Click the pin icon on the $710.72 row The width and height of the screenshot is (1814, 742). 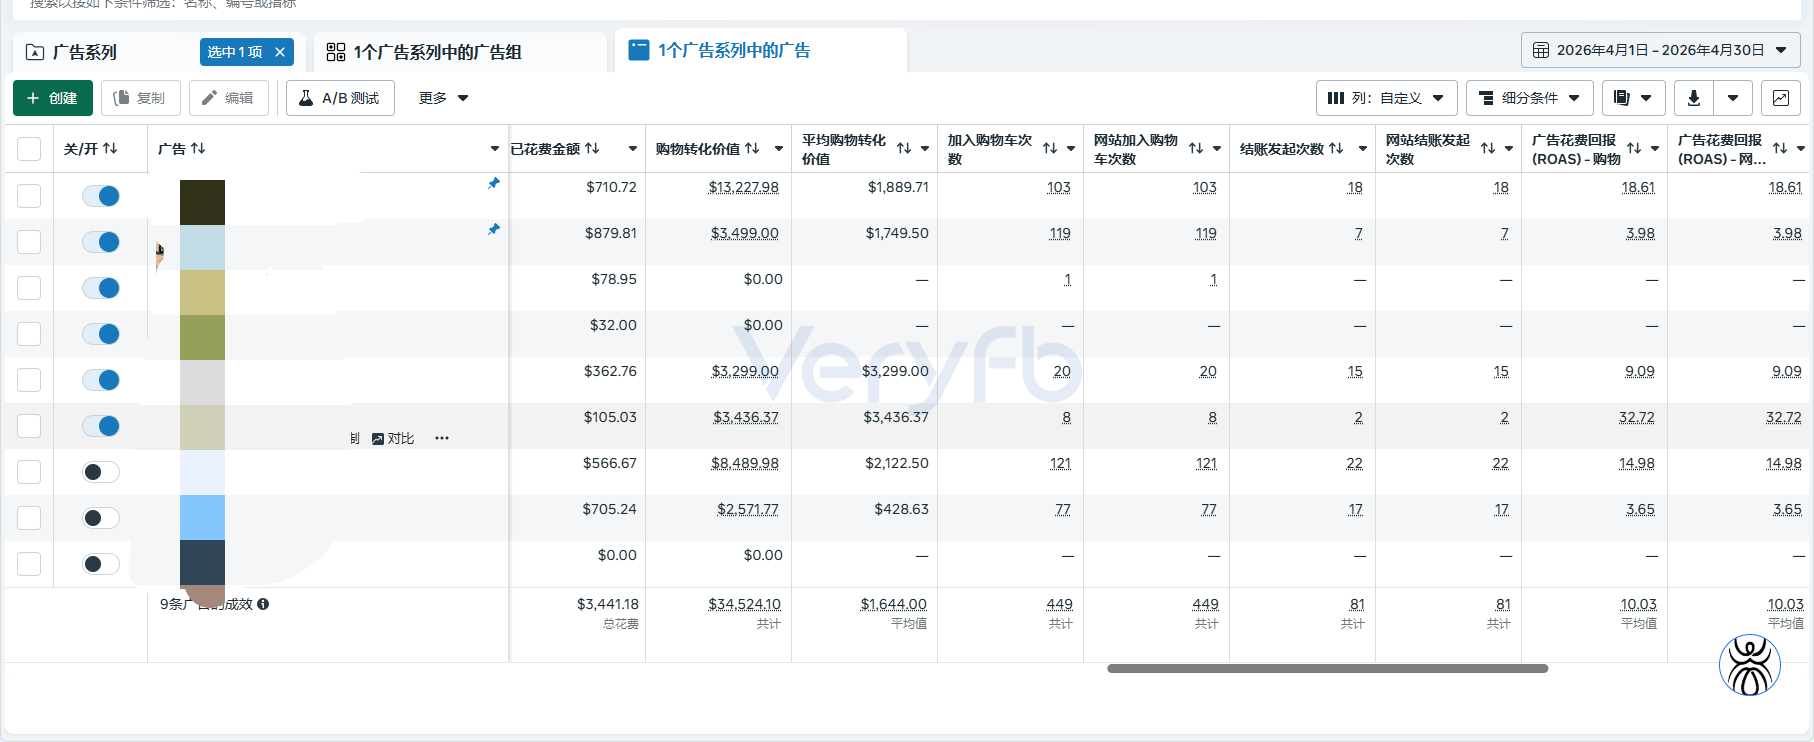tap(493, 184)
